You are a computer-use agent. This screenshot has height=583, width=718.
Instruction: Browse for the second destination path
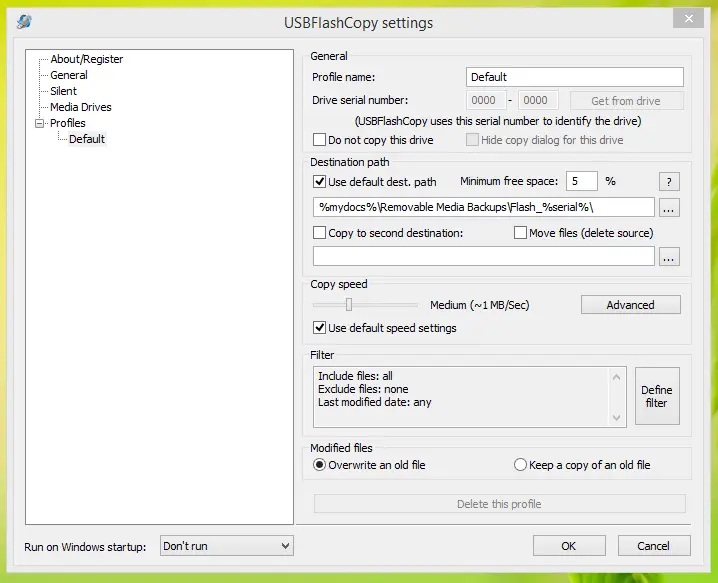pos(669,256)
